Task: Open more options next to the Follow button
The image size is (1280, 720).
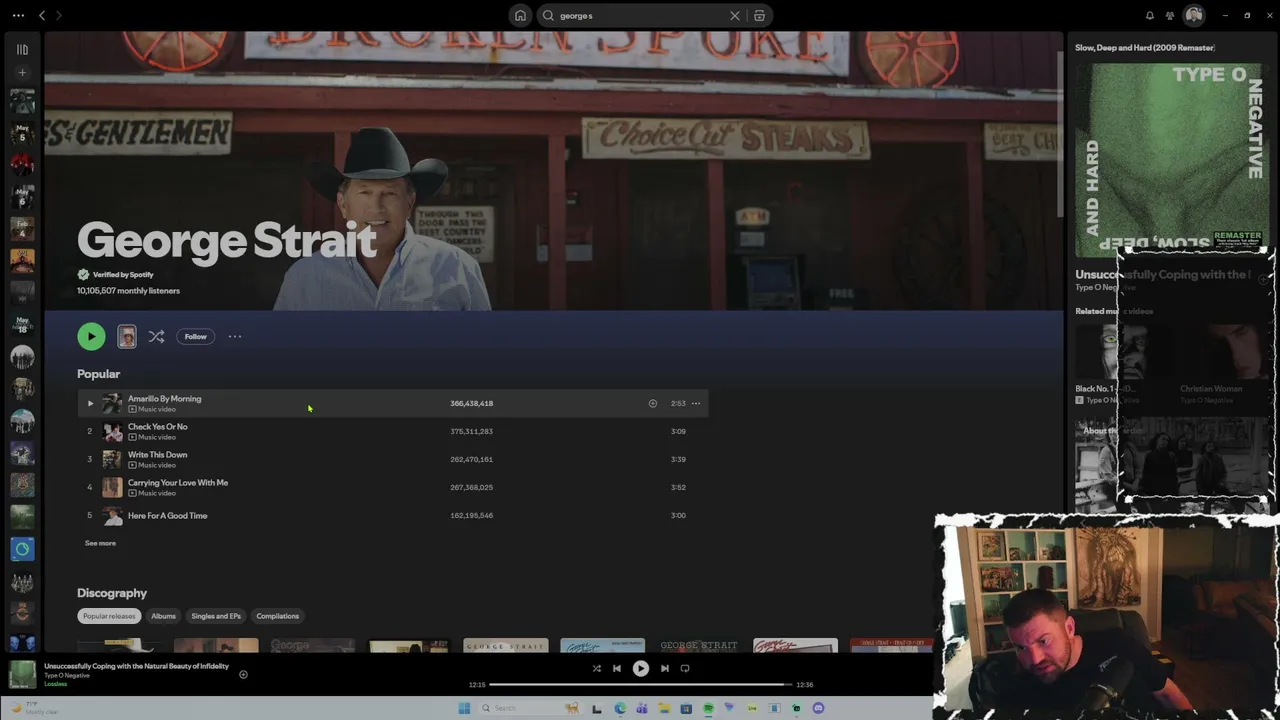Action: tap(235, 337)
